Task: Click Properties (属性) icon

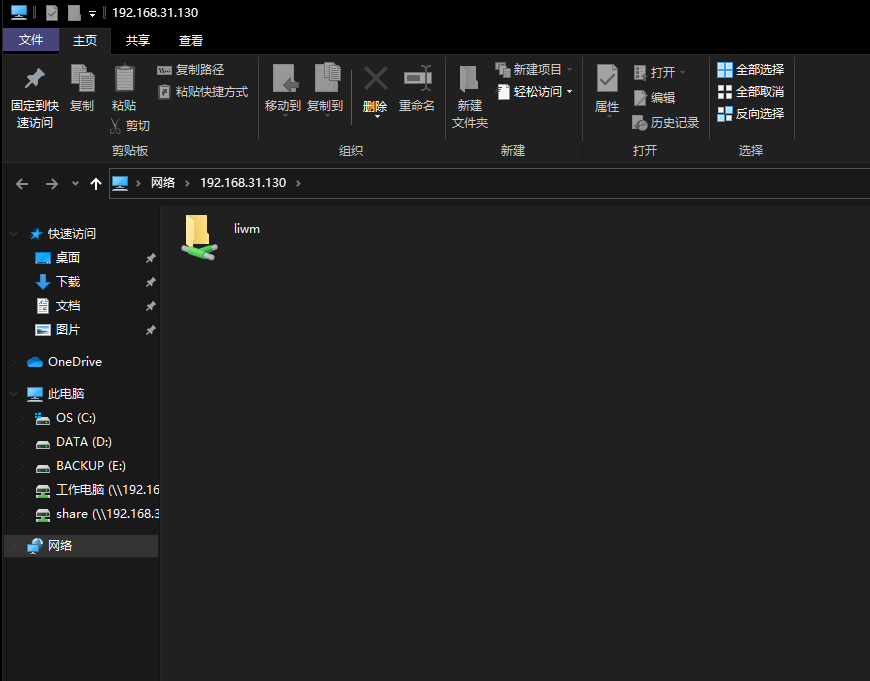Action: click(x=607, y=78)
